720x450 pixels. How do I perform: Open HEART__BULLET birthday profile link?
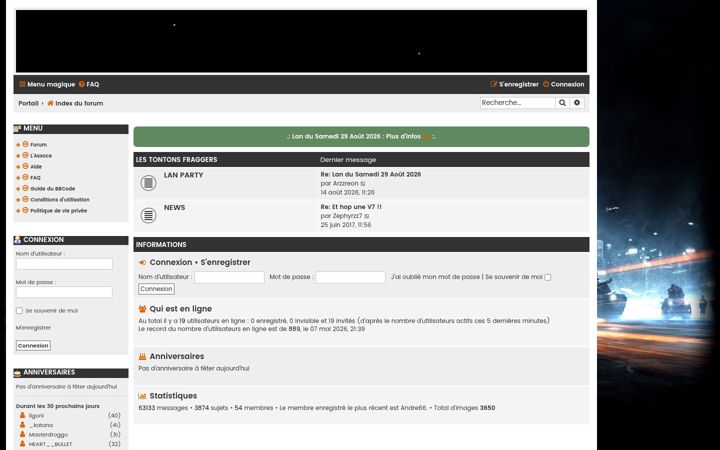[51, 444]
